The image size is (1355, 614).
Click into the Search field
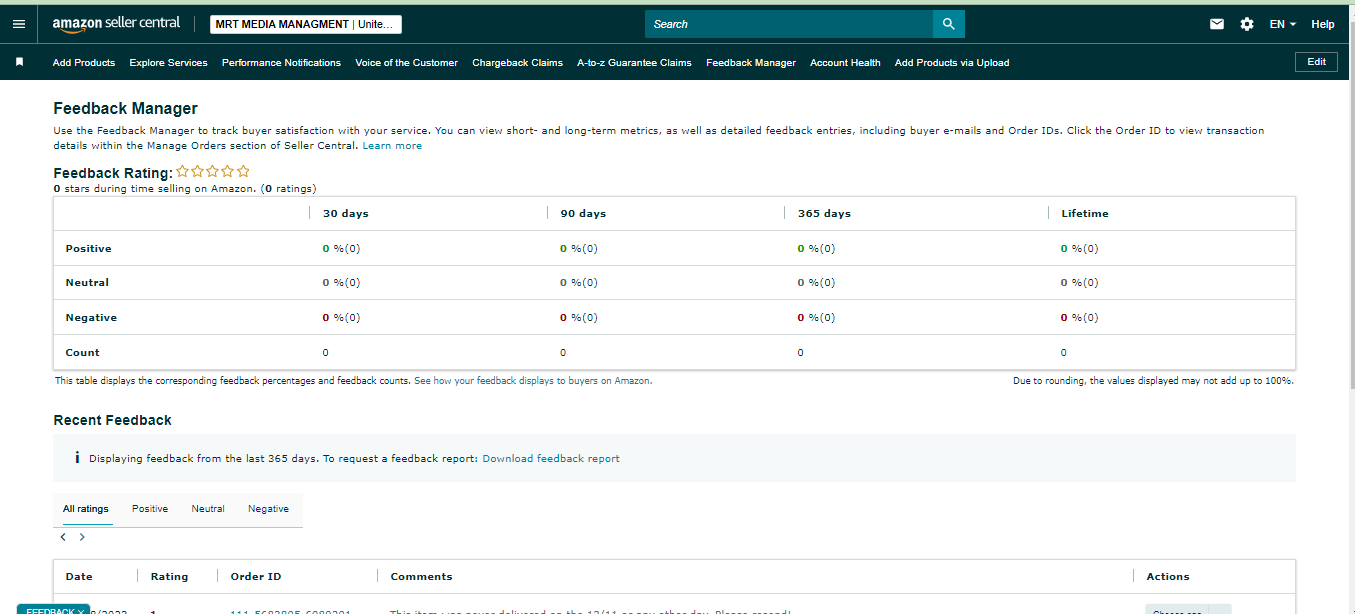coord(789,24)
